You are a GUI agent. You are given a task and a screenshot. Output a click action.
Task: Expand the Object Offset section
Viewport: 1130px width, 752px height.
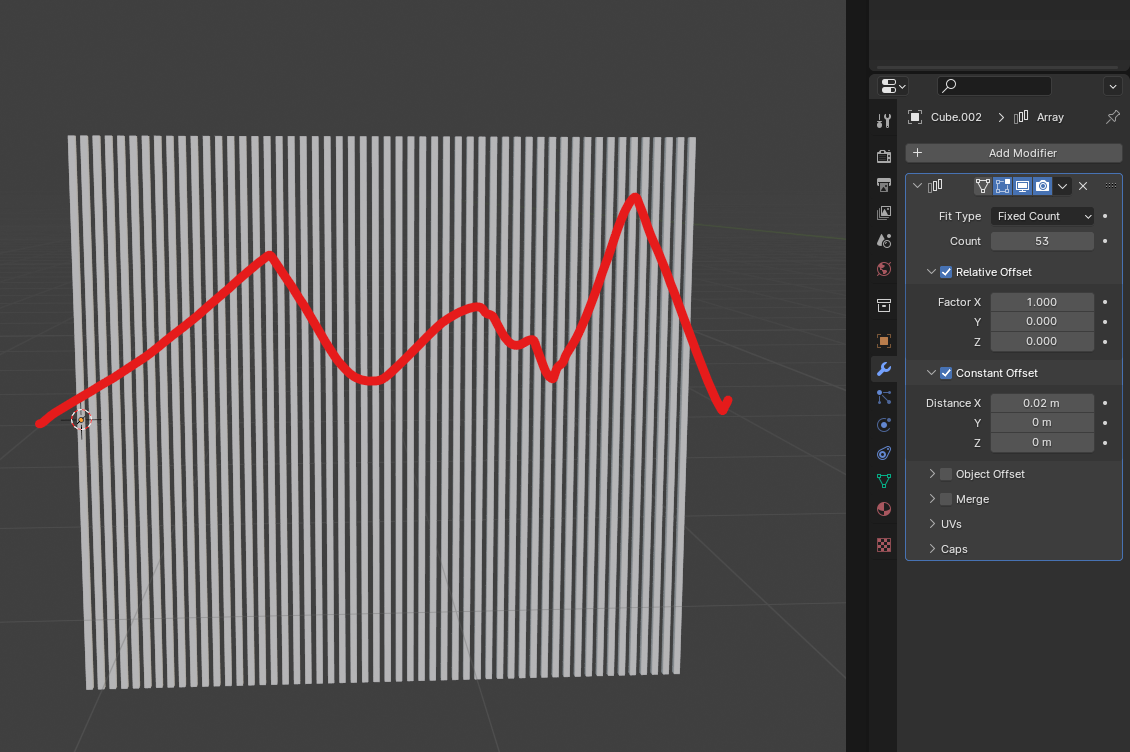[932, 474]
